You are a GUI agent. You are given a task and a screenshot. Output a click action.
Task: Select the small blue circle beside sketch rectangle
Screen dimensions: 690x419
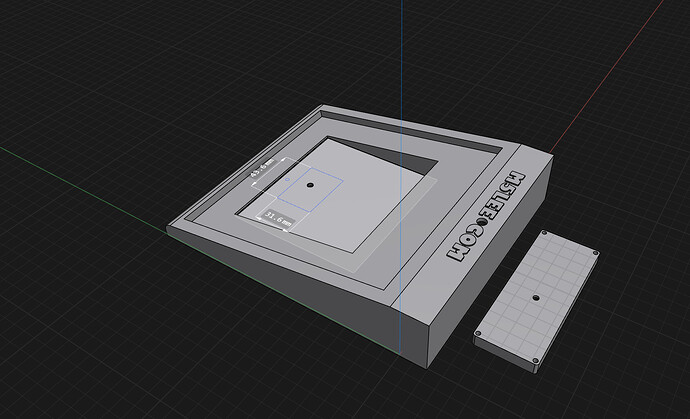287,180
